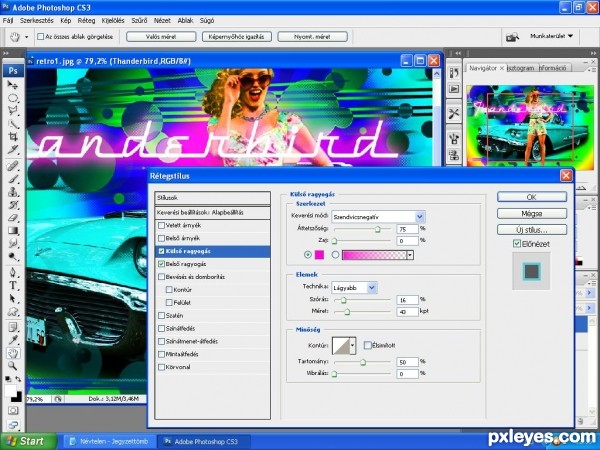Viewport: 600px width, 450px height.
Task: Select the Gradient tool
Action: 13,230
